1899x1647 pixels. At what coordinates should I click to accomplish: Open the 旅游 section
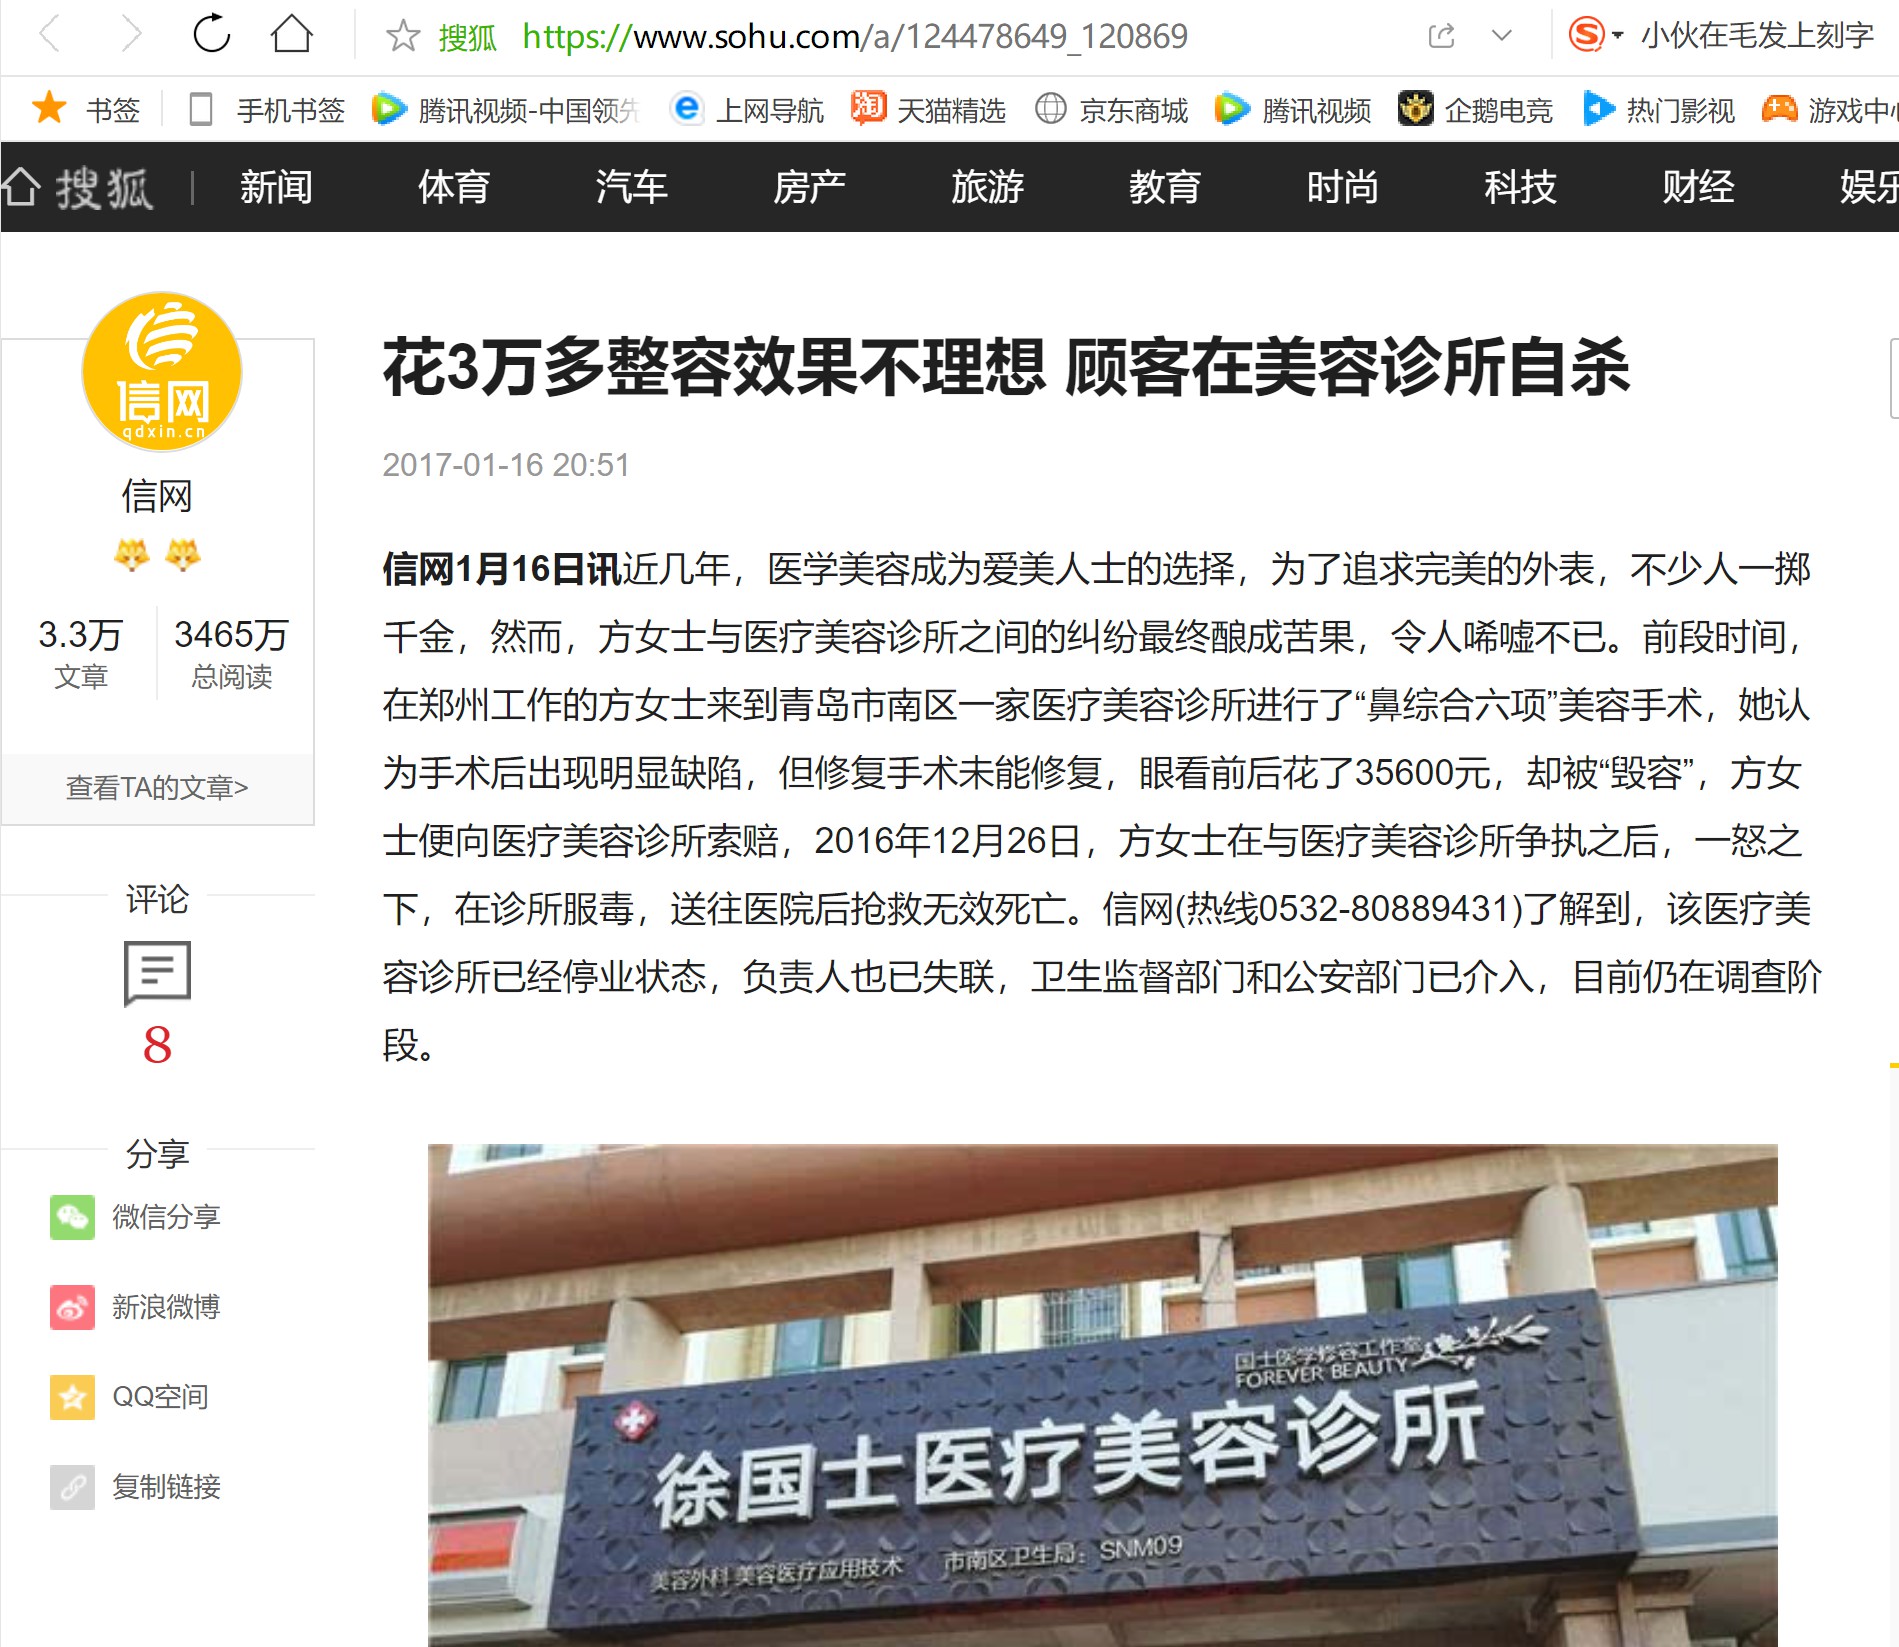pos(987,187)
